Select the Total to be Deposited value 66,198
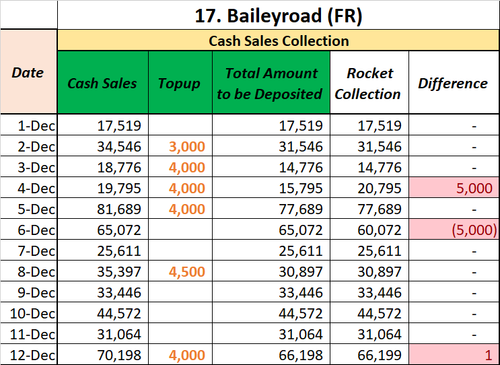Image resolution: width=500 pixels, height=365 pixels. coord(271,355)
